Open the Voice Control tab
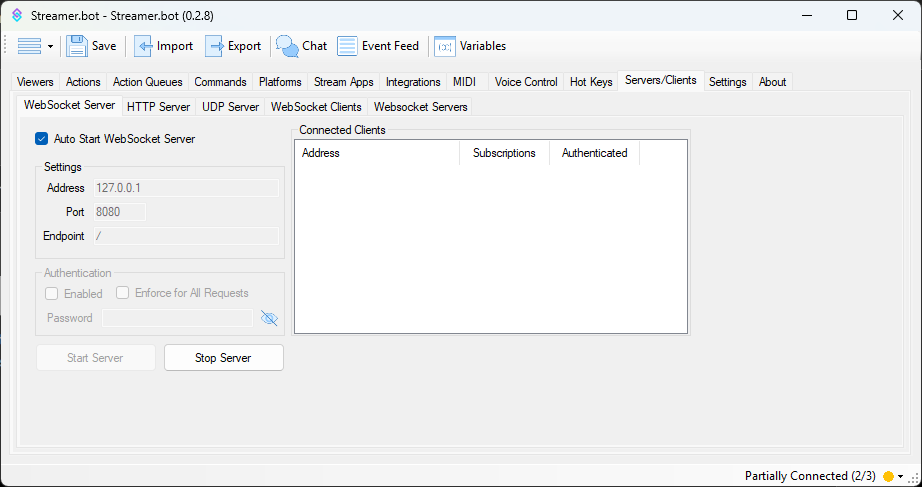Viewport: 922px width, 487px height. [x=526, y=82]
